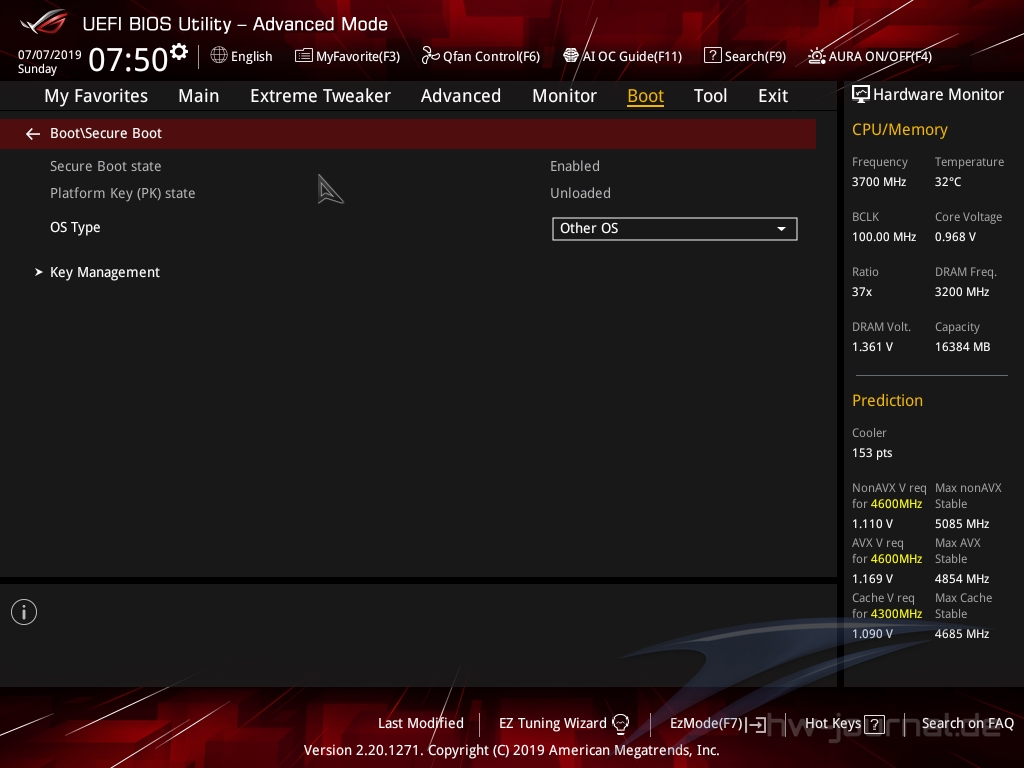Image resolution: width=1024 pixels, height=768 pixels.
Task: Click the back arrow beside Boot\Secure Boot
Action: [33, 134]
